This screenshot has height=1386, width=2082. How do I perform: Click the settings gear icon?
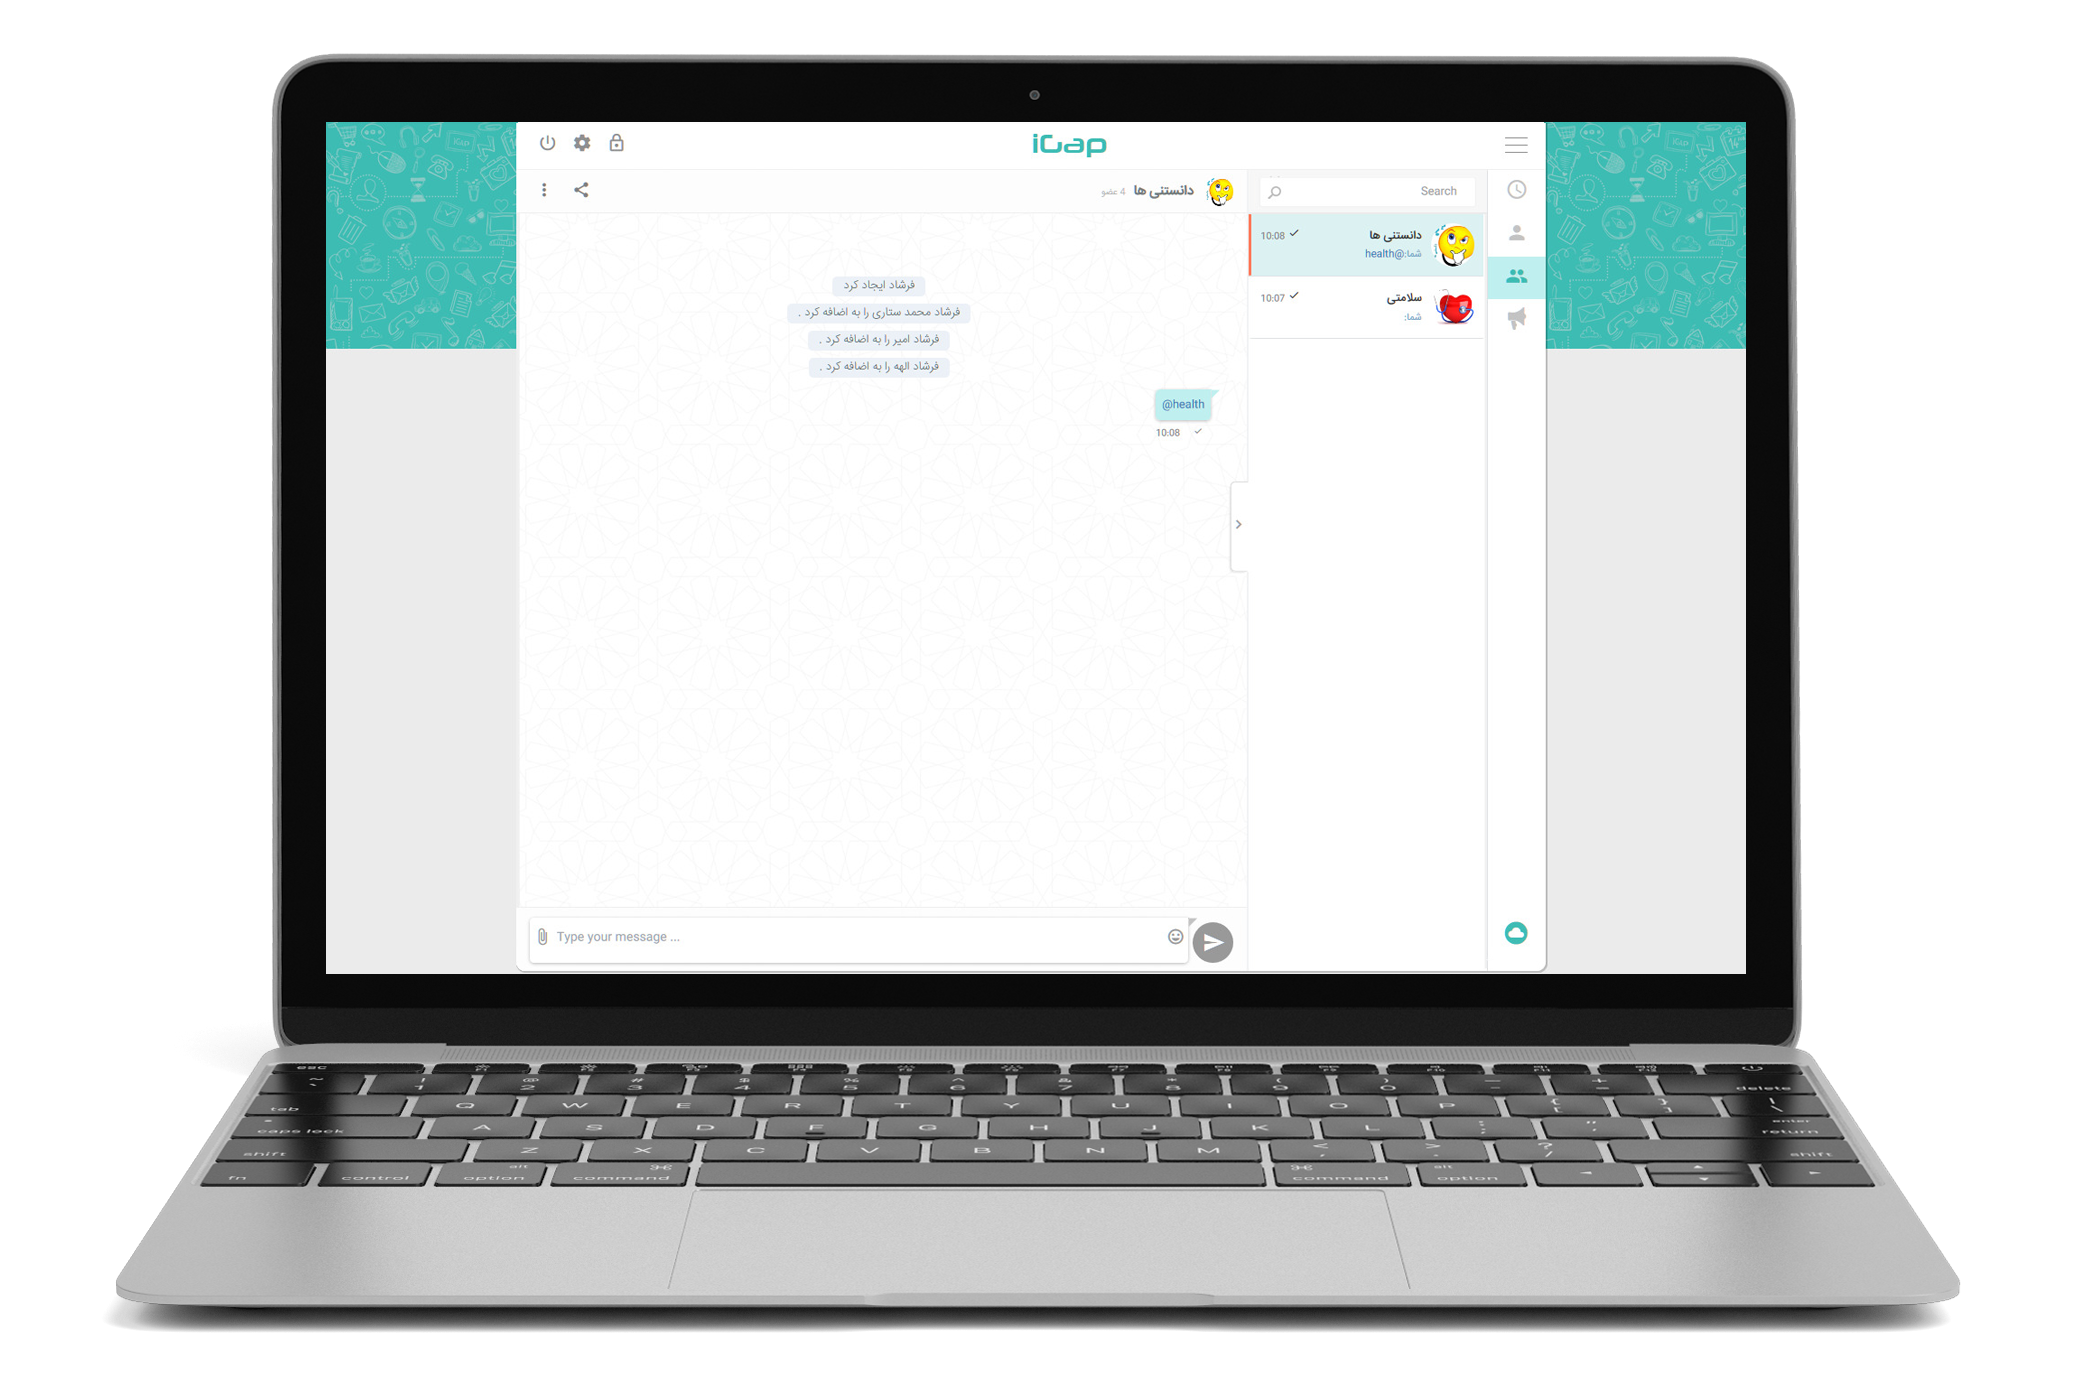pyautogui.click(x=583, y=142)
